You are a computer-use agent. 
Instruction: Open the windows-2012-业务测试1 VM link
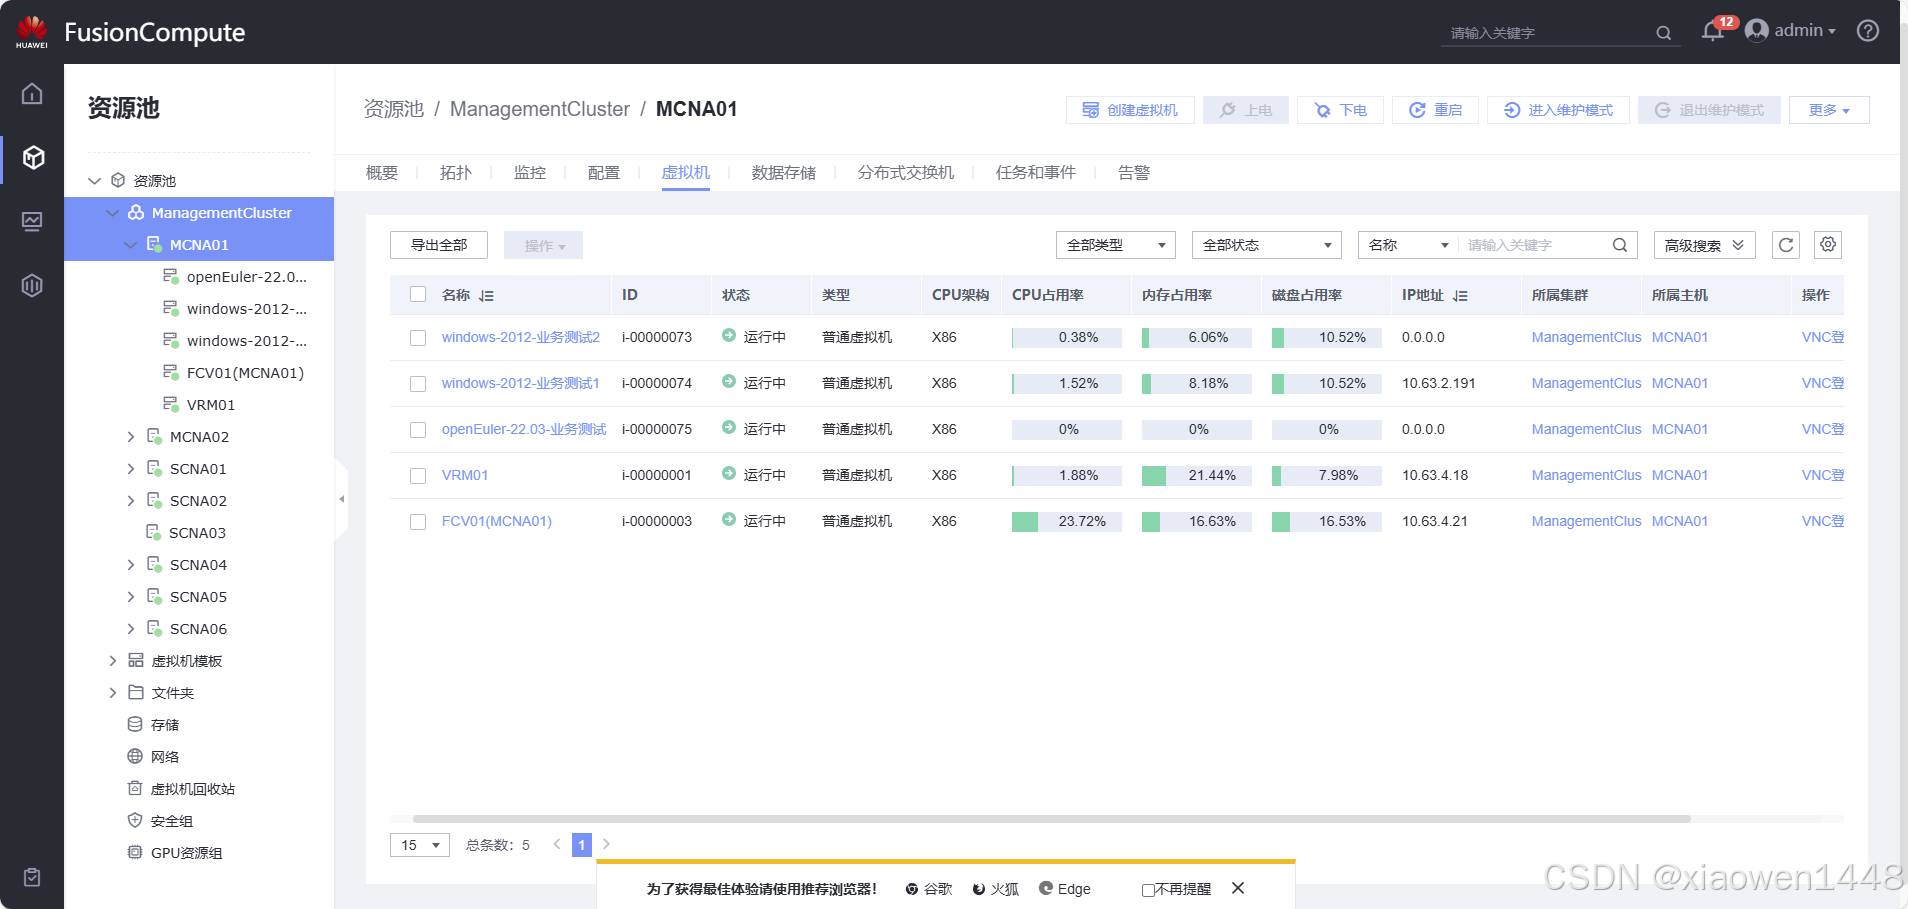point(520,383)
